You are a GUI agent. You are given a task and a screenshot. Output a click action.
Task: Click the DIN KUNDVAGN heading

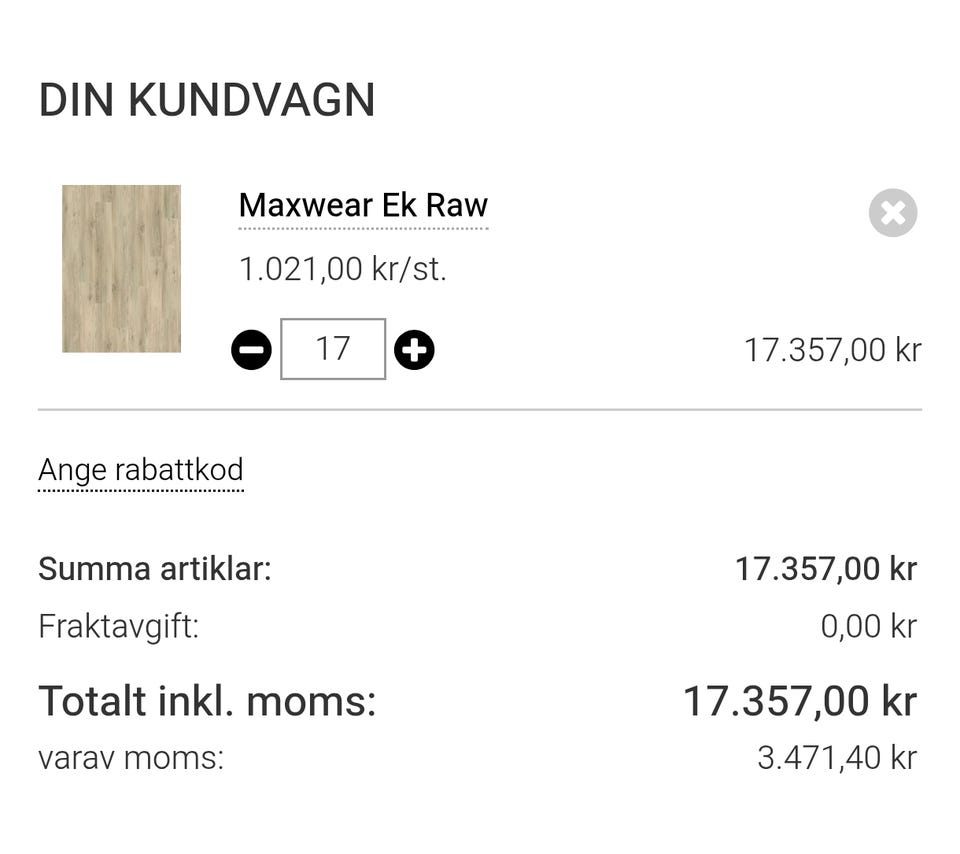pos(206,100)
